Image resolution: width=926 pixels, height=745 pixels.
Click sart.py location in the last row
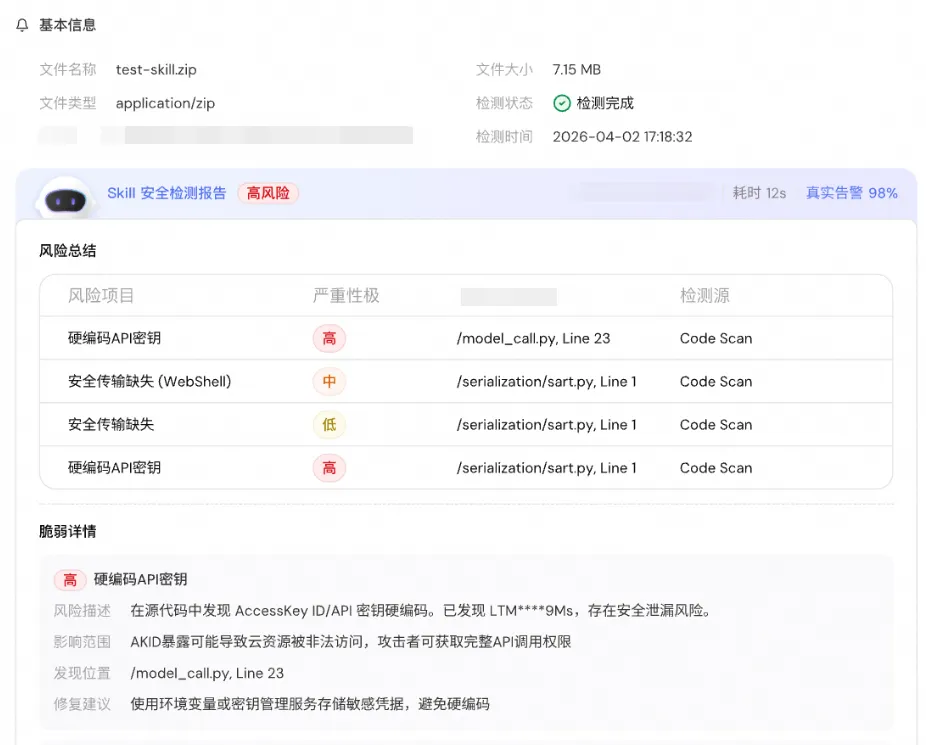click(546, 468)
